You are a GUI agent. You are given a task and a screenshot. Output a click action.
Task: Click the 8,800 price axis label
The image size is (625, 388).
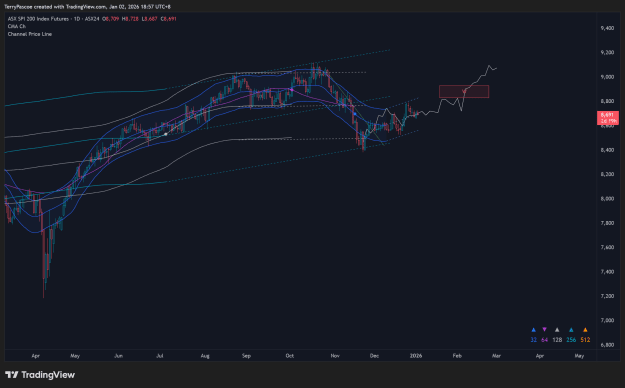point(607,101)
